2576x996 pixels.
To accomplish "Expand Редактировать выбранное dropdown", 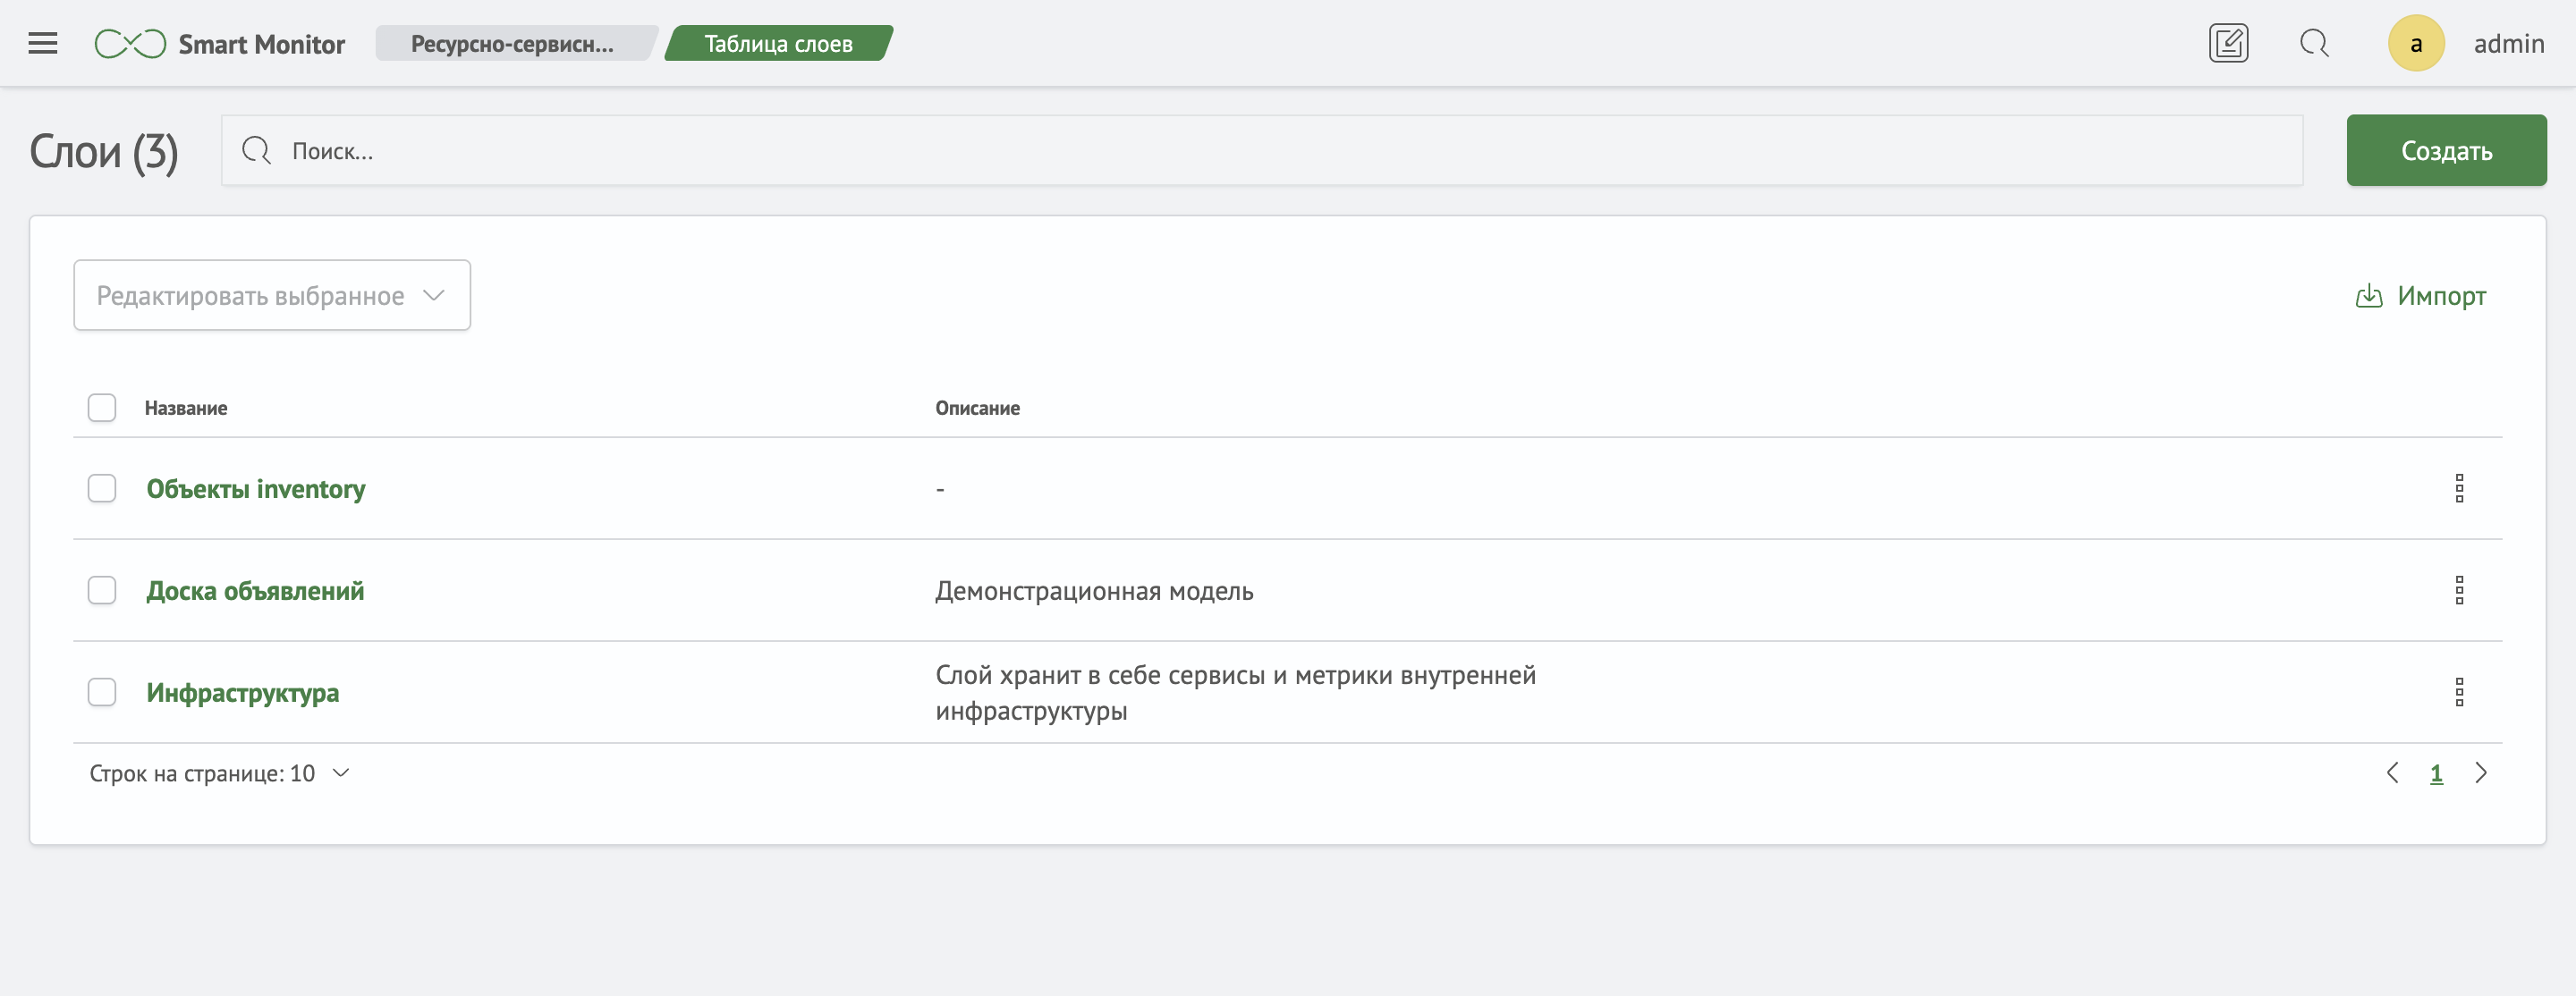I will point(271,295).
